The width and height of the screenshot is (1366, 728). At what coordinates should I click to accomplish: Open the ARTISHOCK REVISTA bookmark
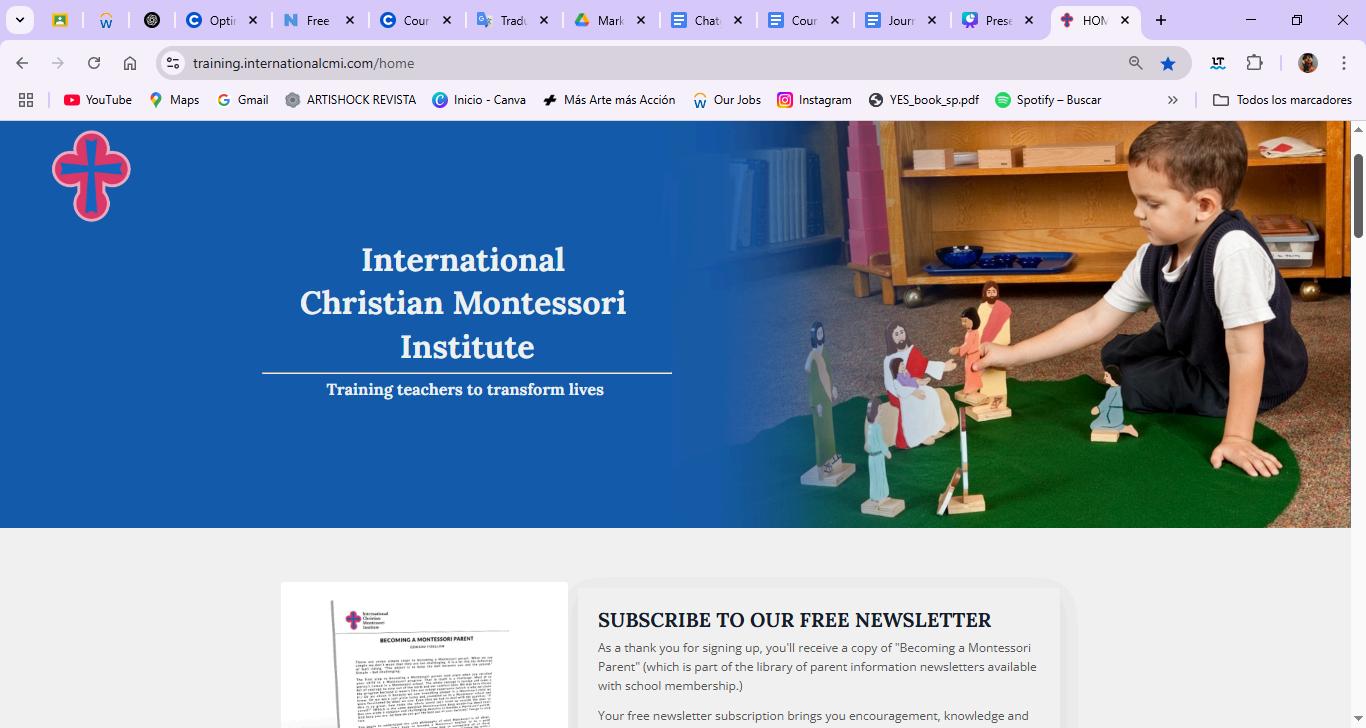click(350, 100)
